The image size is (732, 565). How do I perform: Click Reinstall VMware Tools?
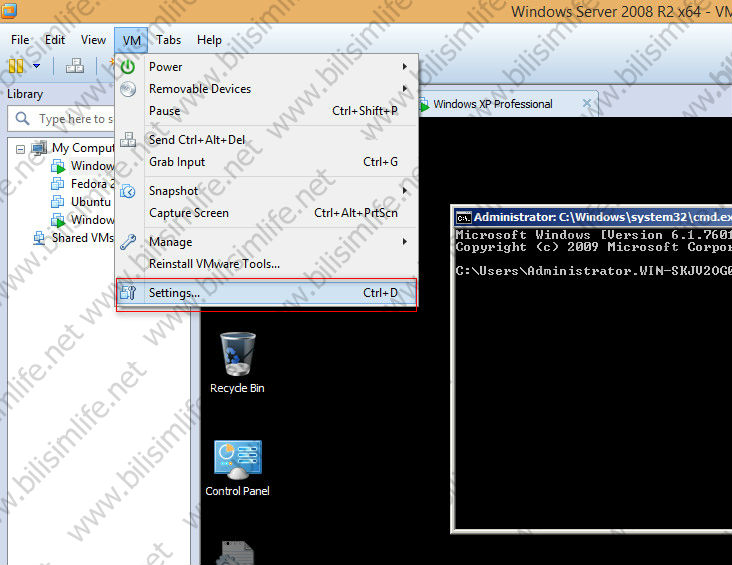coord(214,264)
